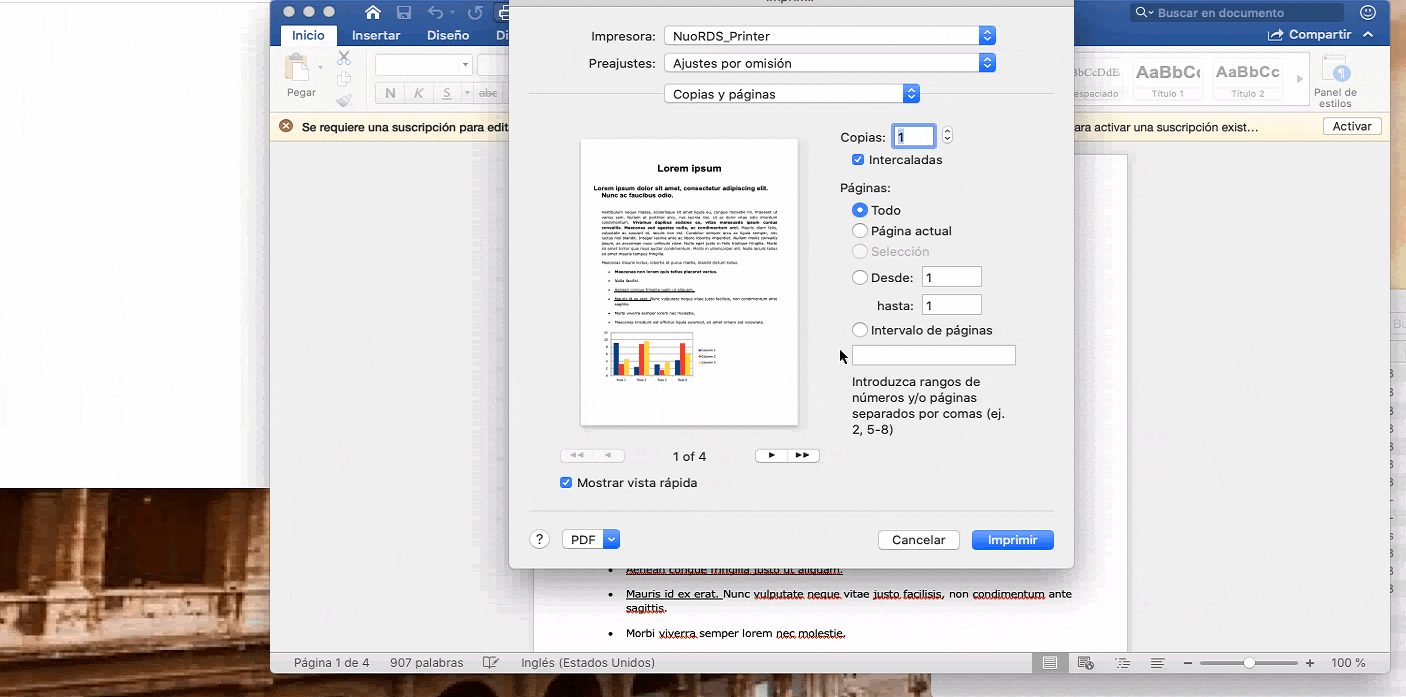Uncheck the Intercaladas checkbox
Viewport: 1406px width, 697px height.
[858, 159]
